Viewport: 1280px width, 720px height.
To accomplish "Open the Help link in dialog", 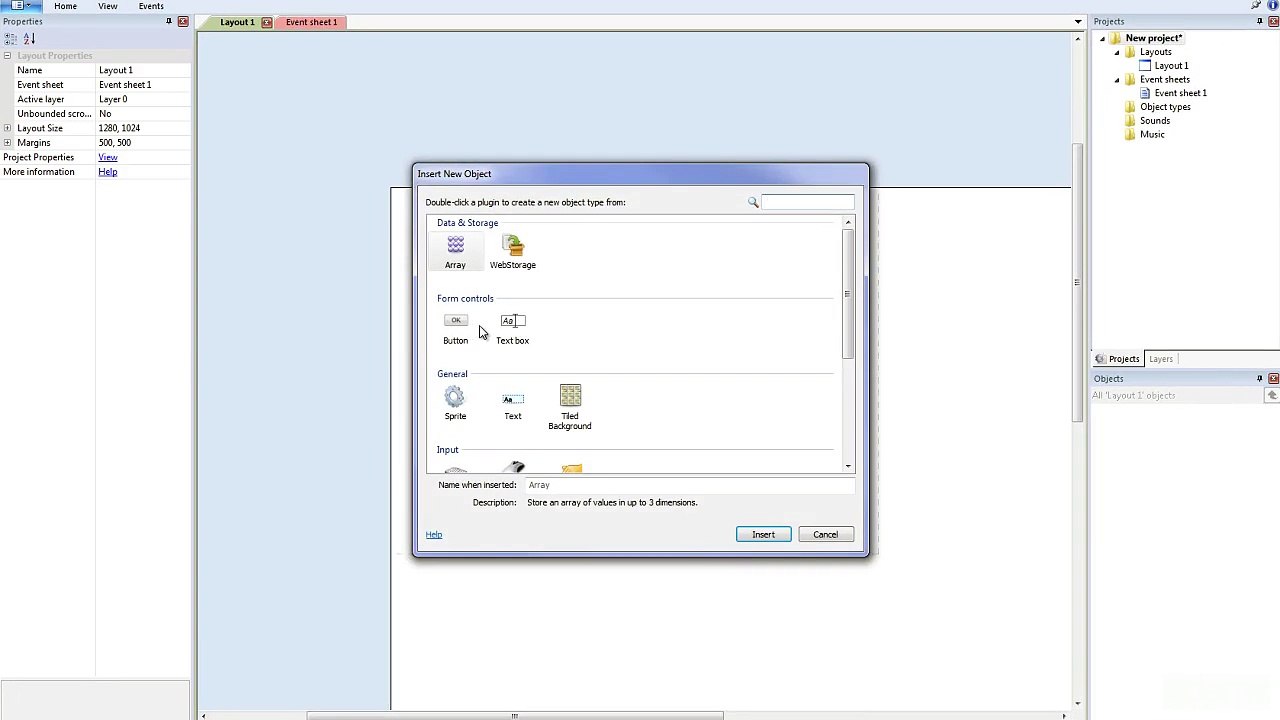I will 433,534.
